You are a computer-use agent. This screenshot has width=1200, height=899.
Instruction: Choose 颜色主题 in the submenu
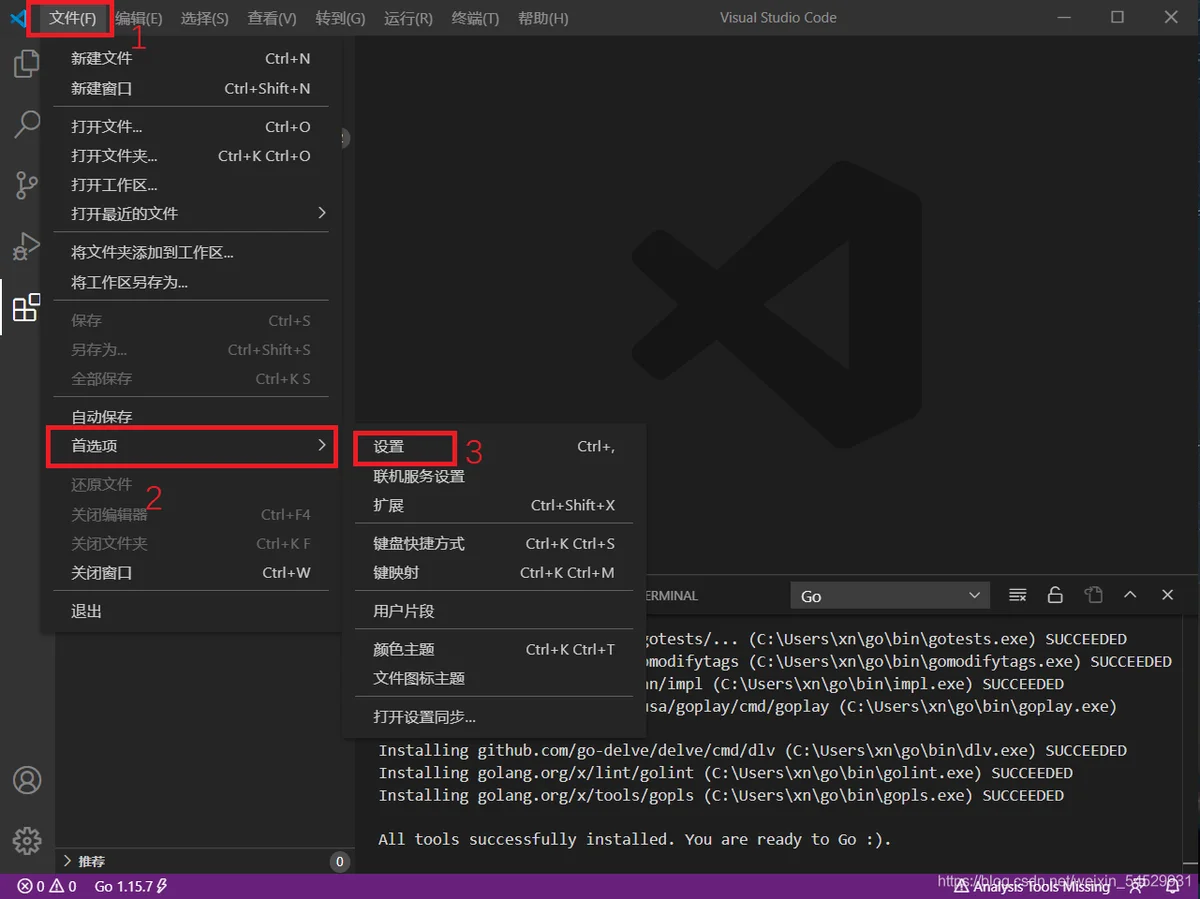494,649
